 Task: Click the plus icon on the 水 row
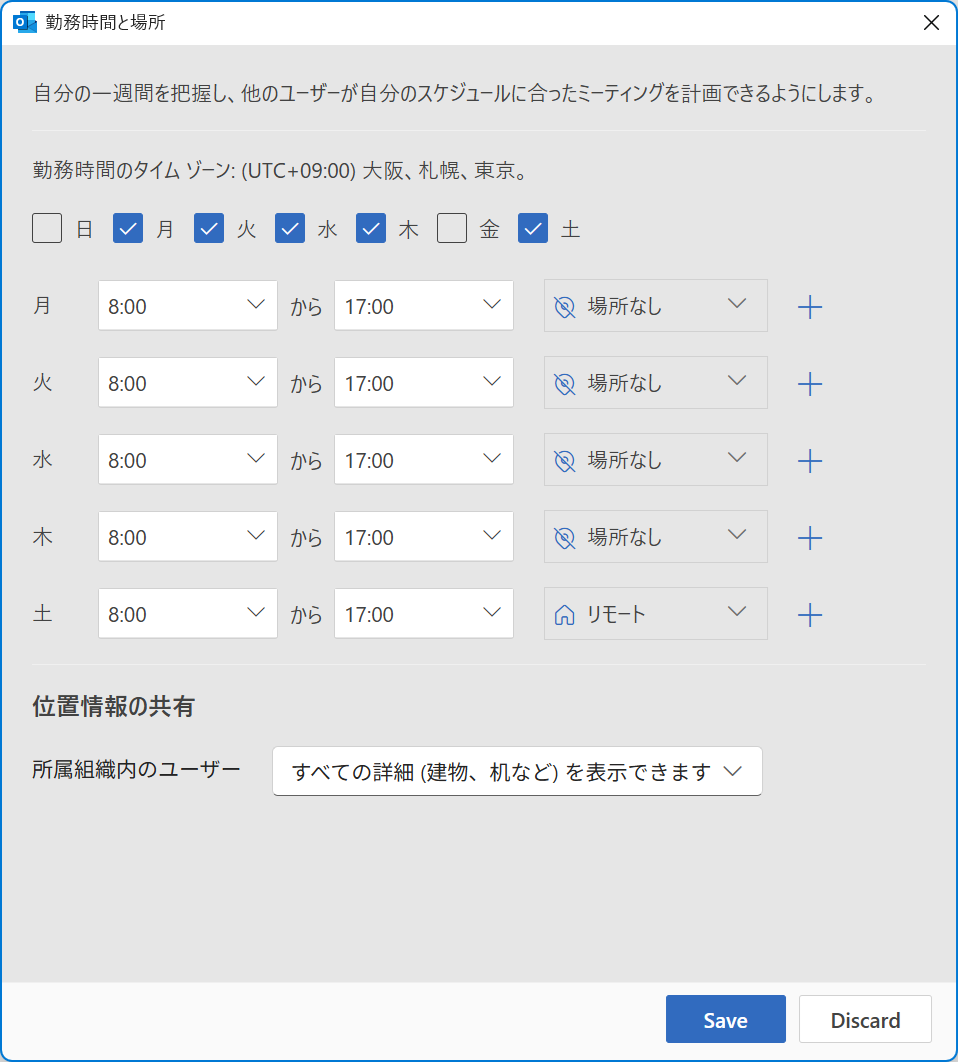810,460
